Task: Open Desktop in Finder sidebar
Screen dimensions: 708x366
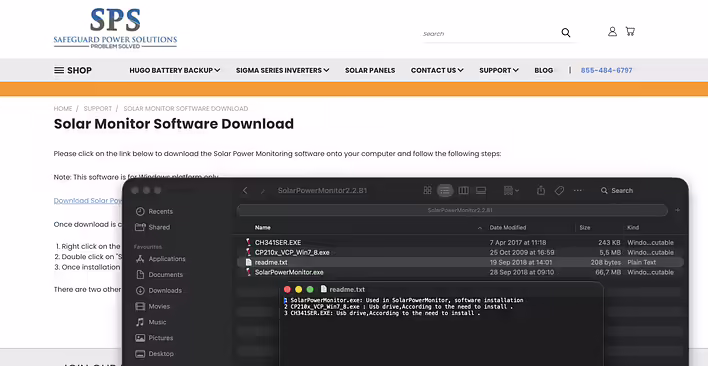Action: click(154, 353)
